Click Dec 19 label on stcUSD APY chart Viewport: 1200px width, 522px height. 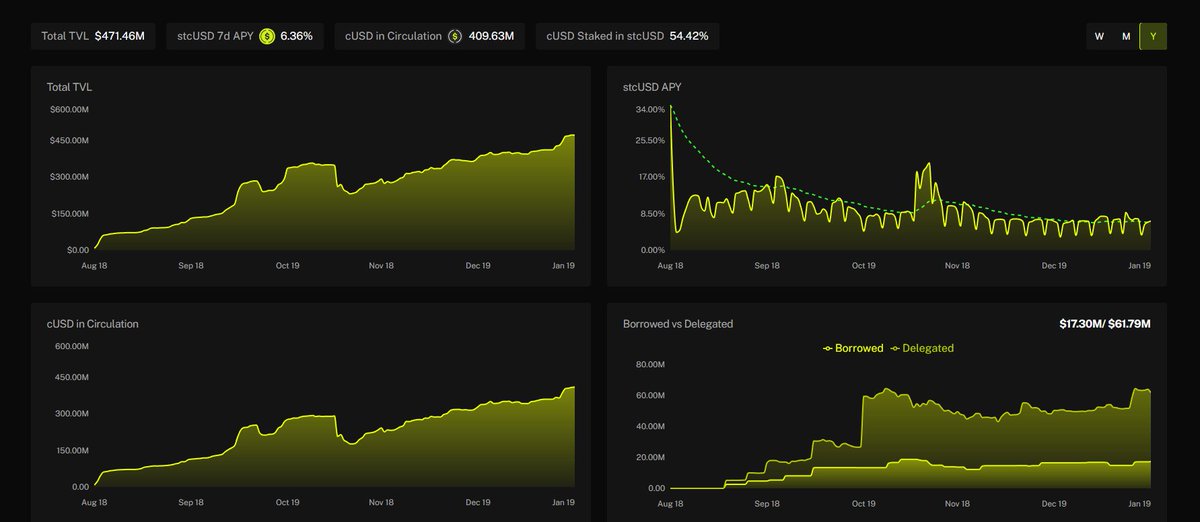coord(1054,265)
